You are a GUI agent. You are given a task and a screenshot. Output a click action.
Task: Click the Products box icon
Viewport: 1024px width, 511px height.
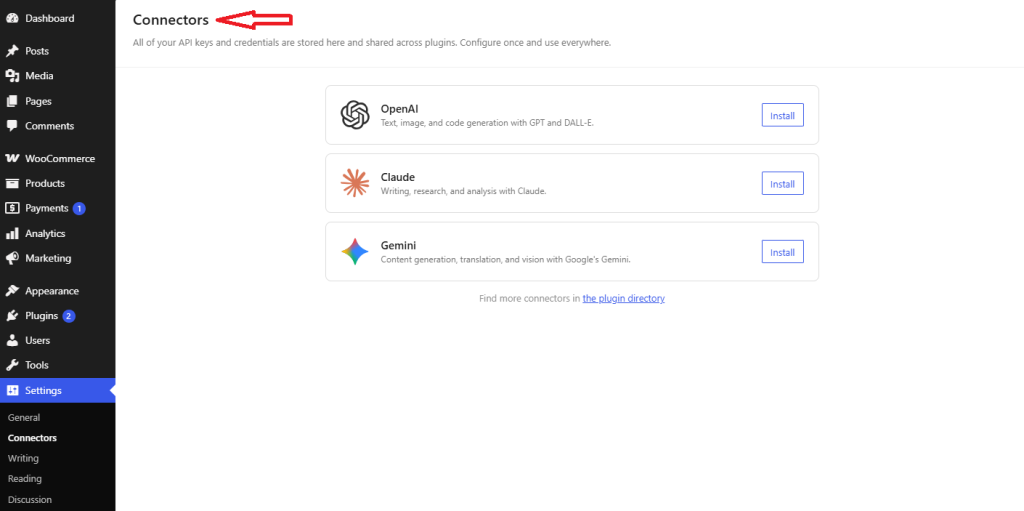(x=12, y=184)
